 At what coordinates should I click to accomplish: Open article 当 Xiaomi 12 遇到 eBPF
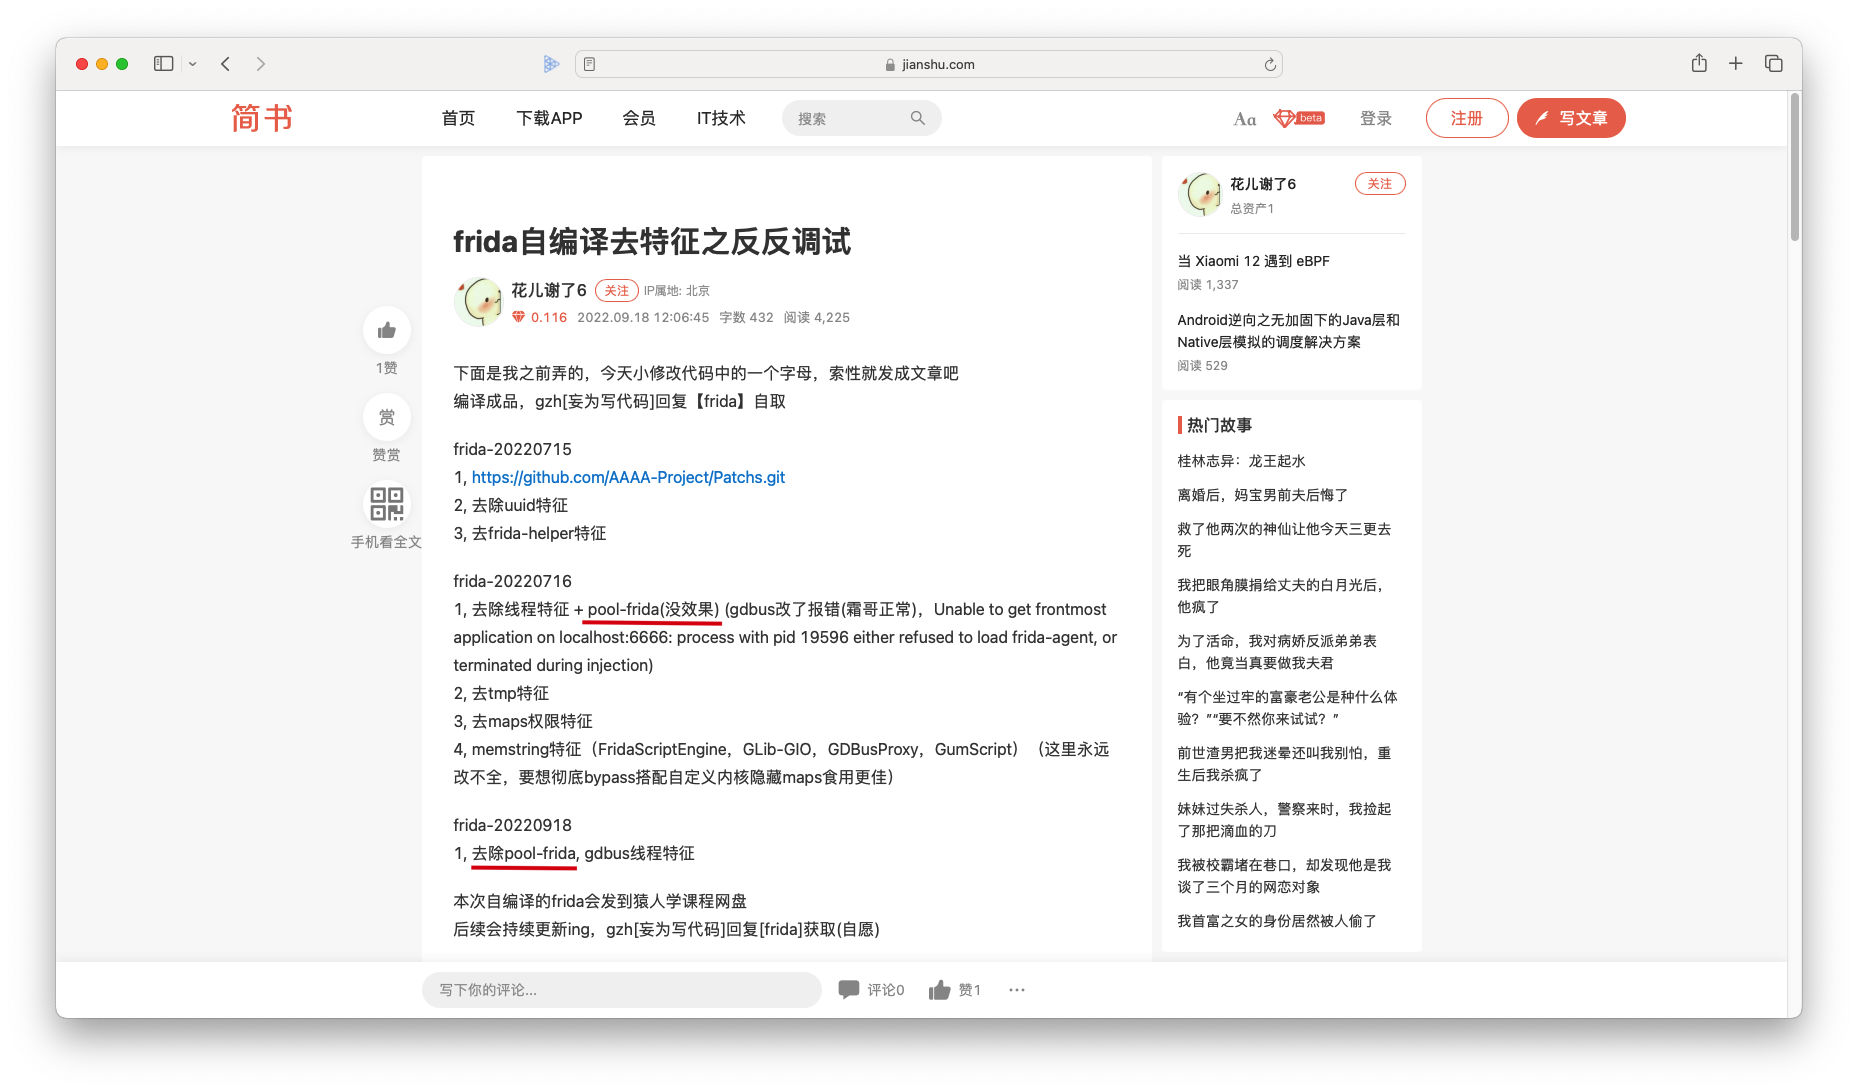[x=1253, y=261]
